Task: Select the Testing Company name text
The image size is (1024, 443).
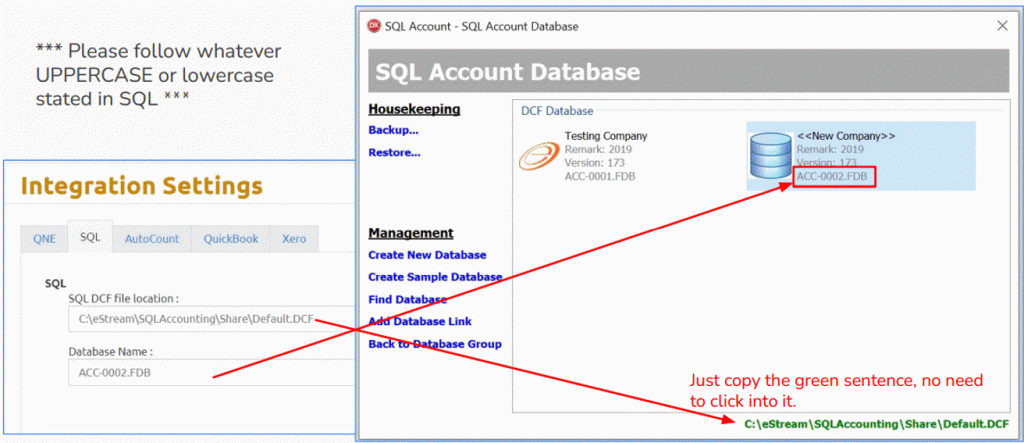Action: click(x=606, y=136)
